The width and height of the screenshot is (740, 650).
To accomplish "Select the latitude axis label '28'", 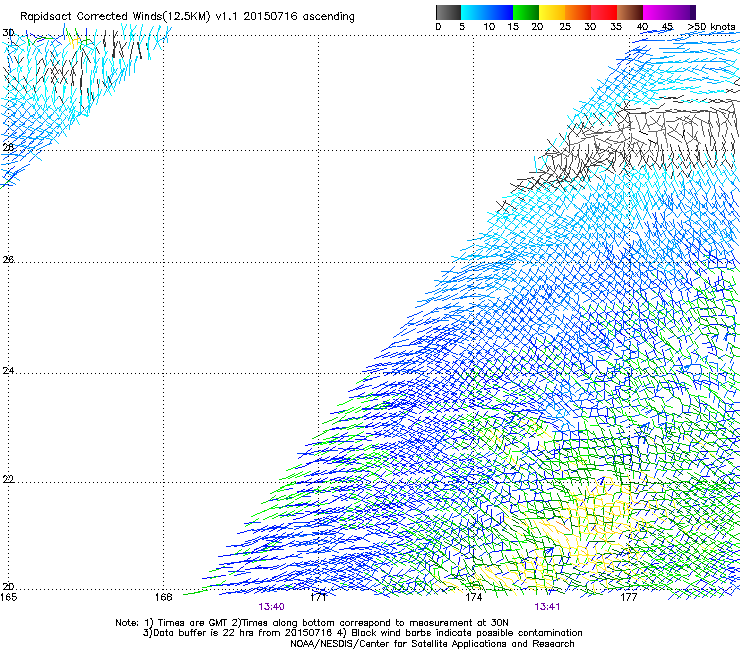I will click(8, 147).
